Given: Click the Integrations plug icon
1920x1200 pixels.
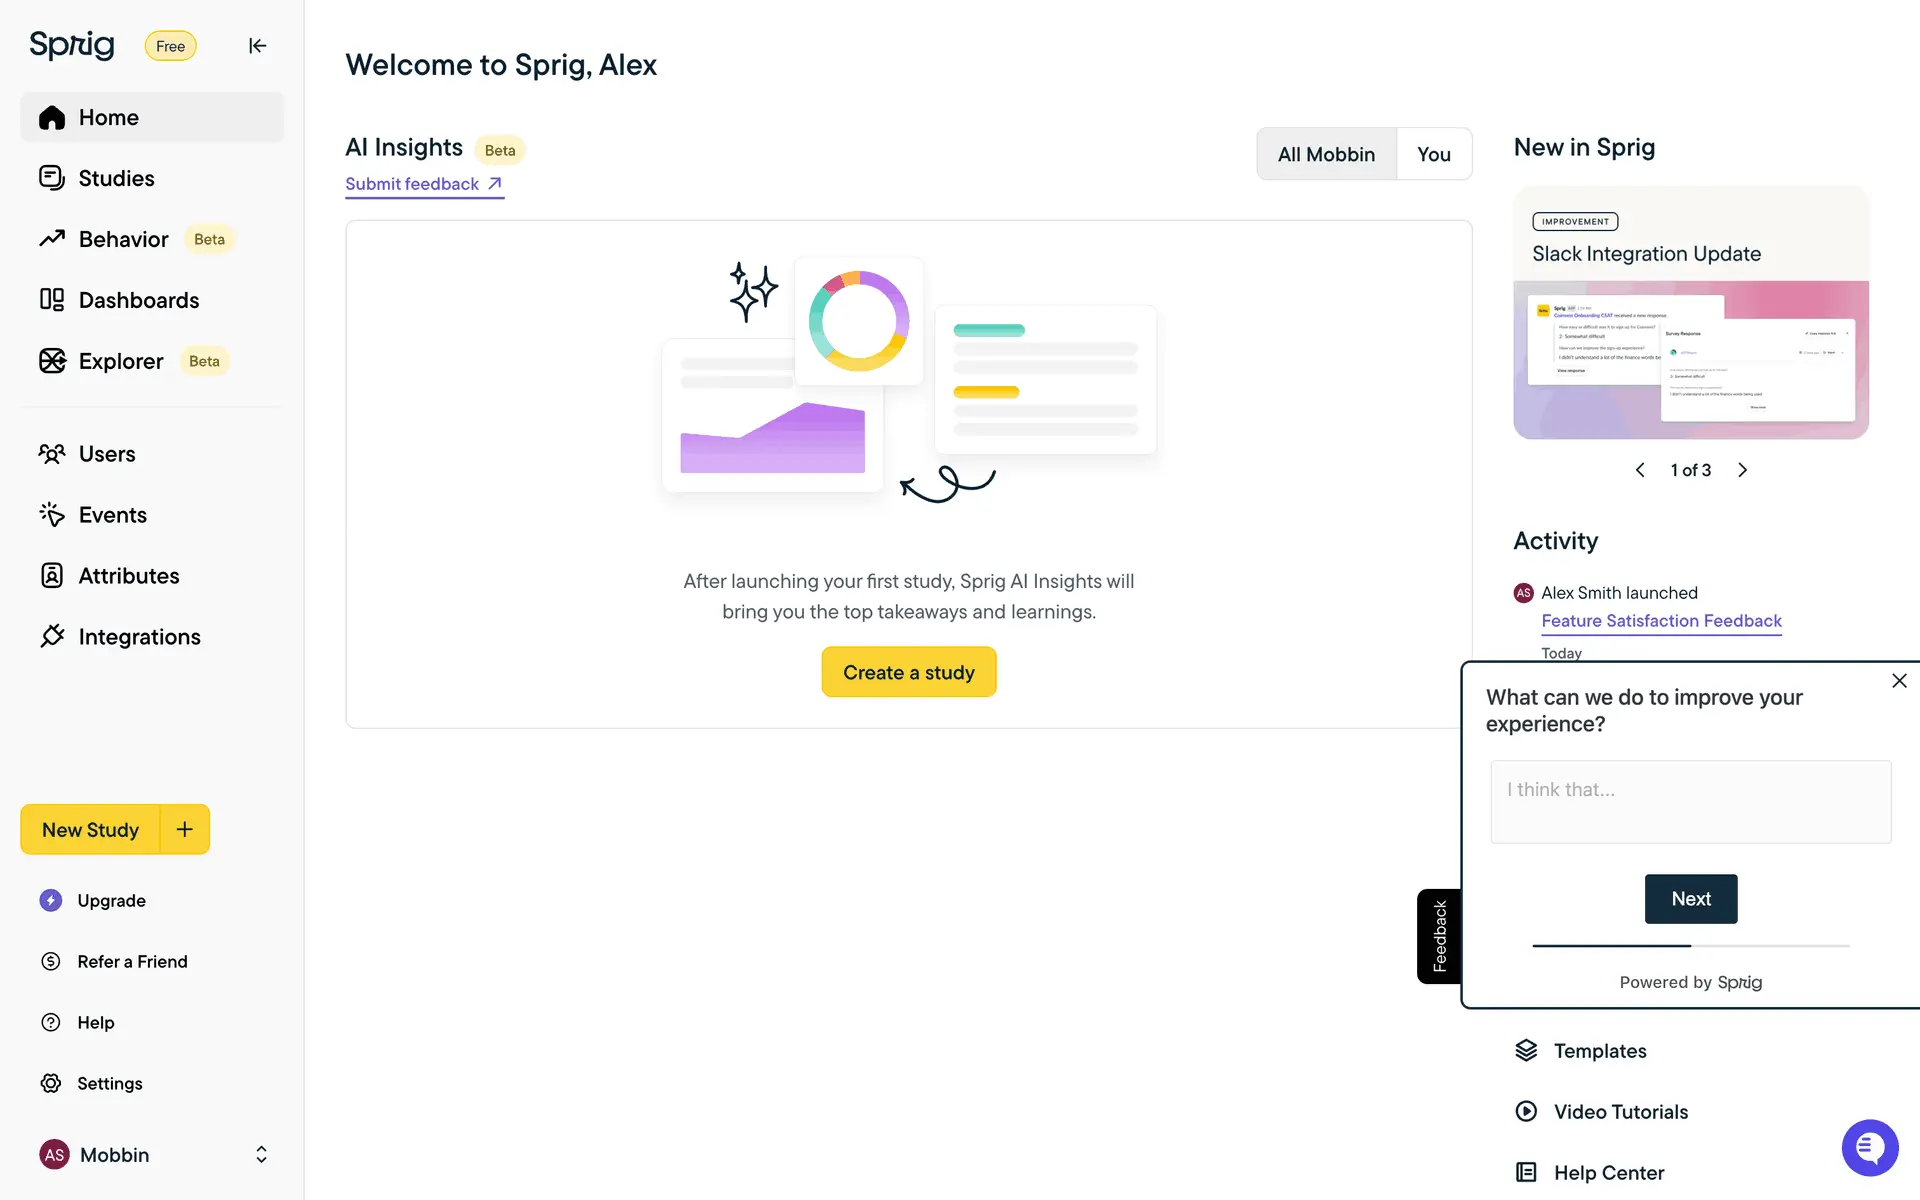Looking at the screenshot, I should [52, 637].
